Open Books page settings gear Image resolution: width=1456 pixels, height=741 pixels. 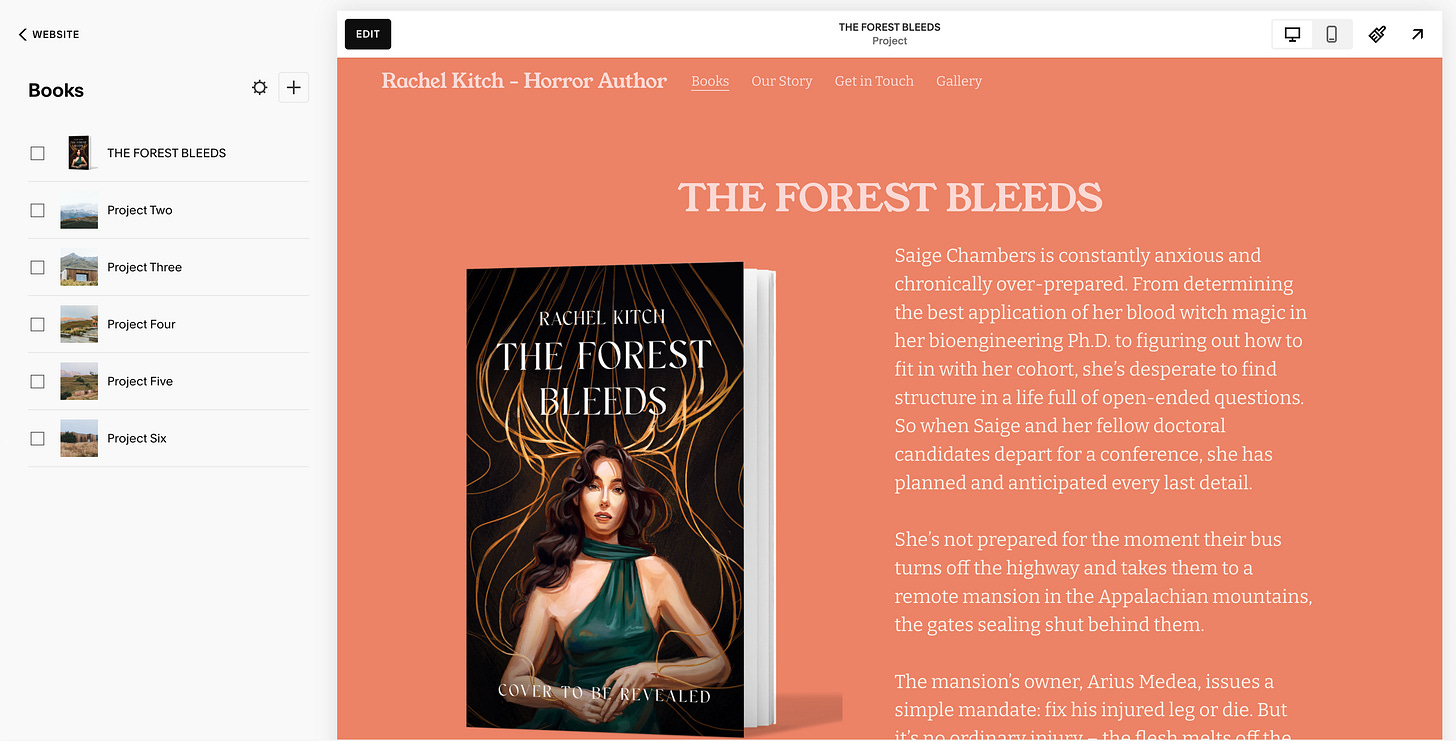click(260, 88)
